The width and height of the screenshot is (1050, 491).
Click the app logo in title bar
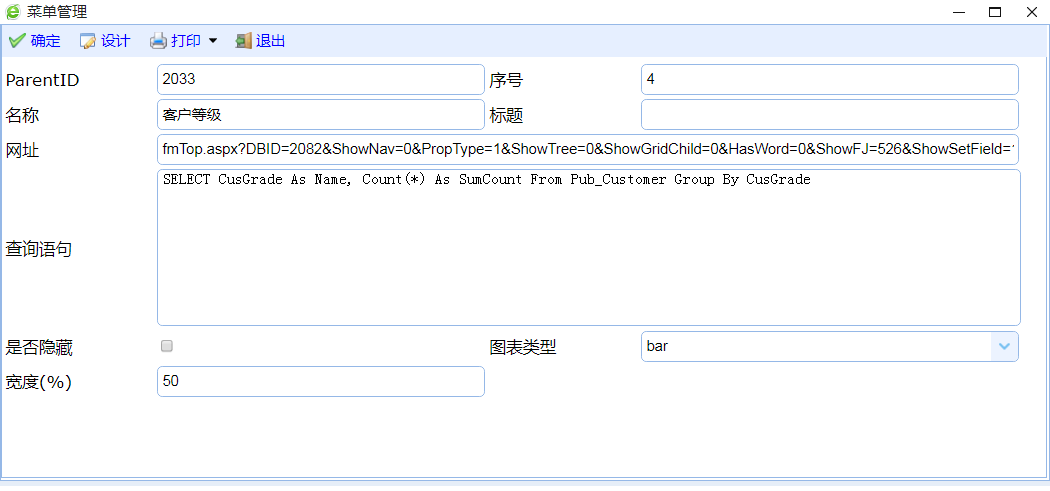pos(13,12)
